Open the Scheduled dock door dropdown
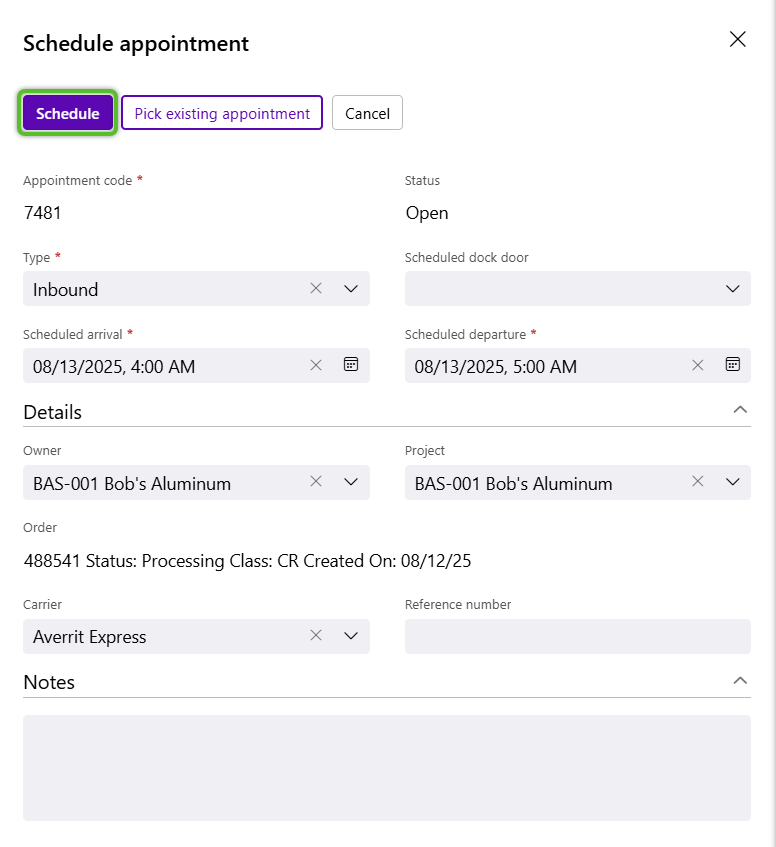776x847 pixels. pyautogui.click(x=578, y=288)
